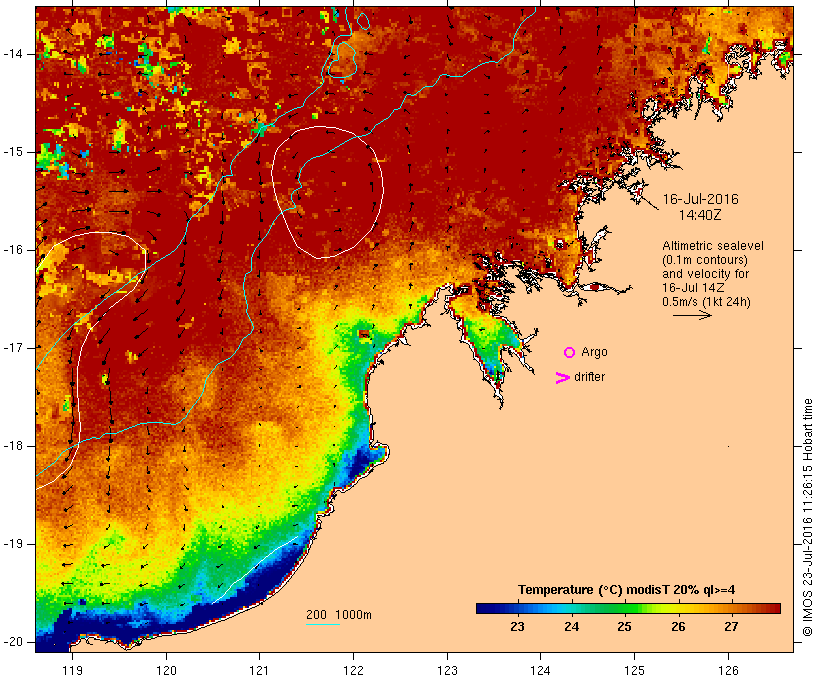
Task: Click the '(0.1m contours)' text
Action: pos(705,260)
